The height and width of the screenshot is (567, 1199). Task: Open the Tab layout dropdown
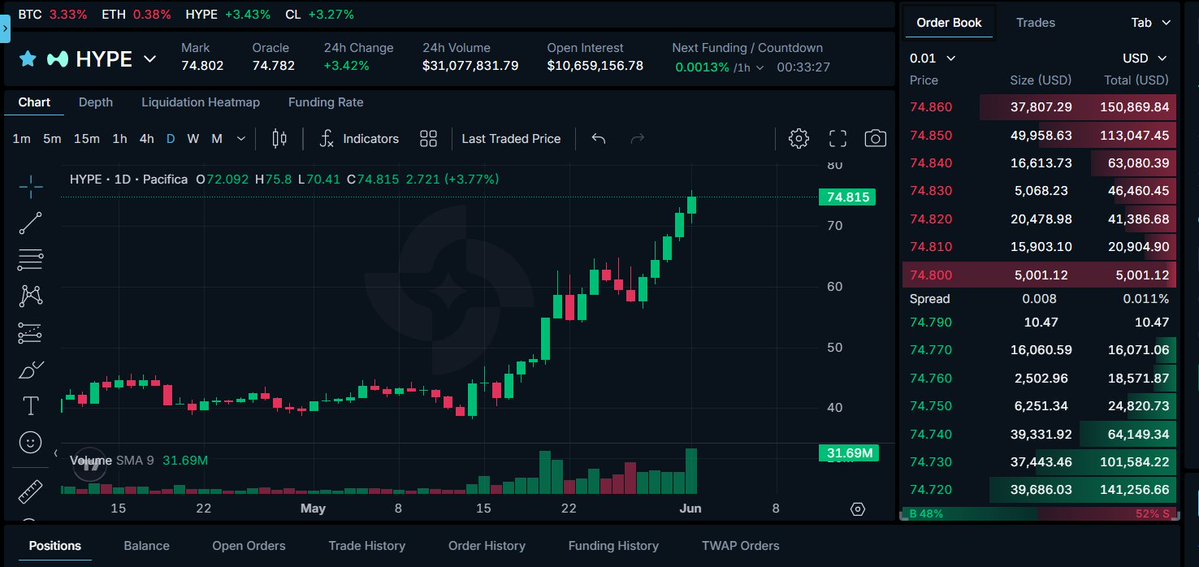1151,22
